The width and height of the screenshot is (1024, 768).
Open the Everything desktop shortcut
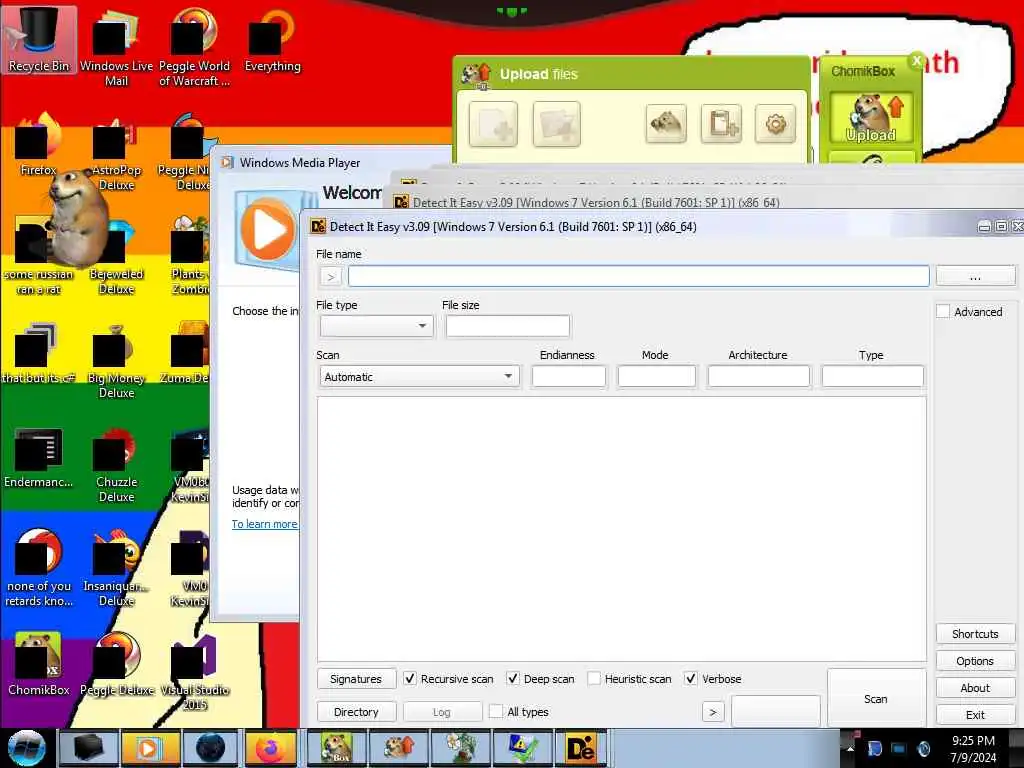click(272, 40)
